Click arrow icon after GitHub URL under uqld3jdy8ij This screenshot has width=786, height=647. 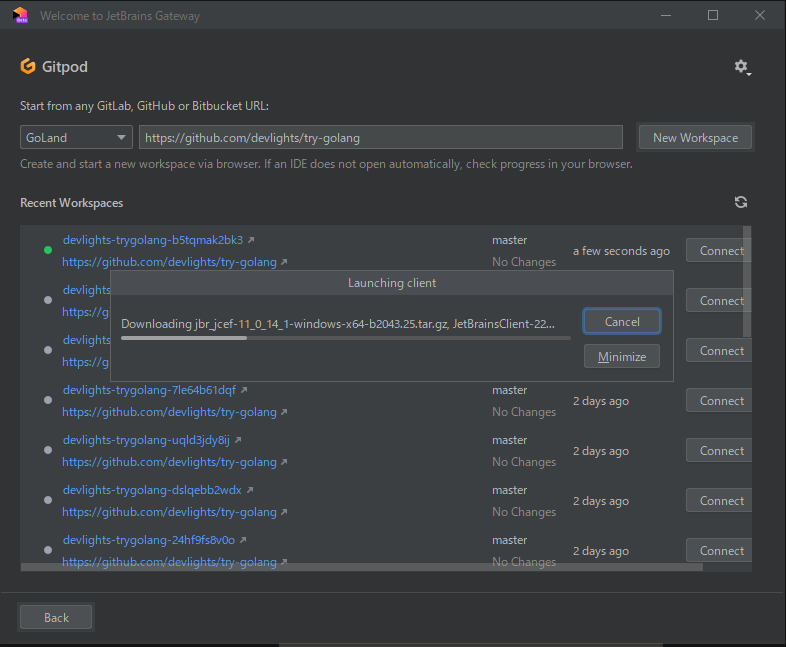284,462
